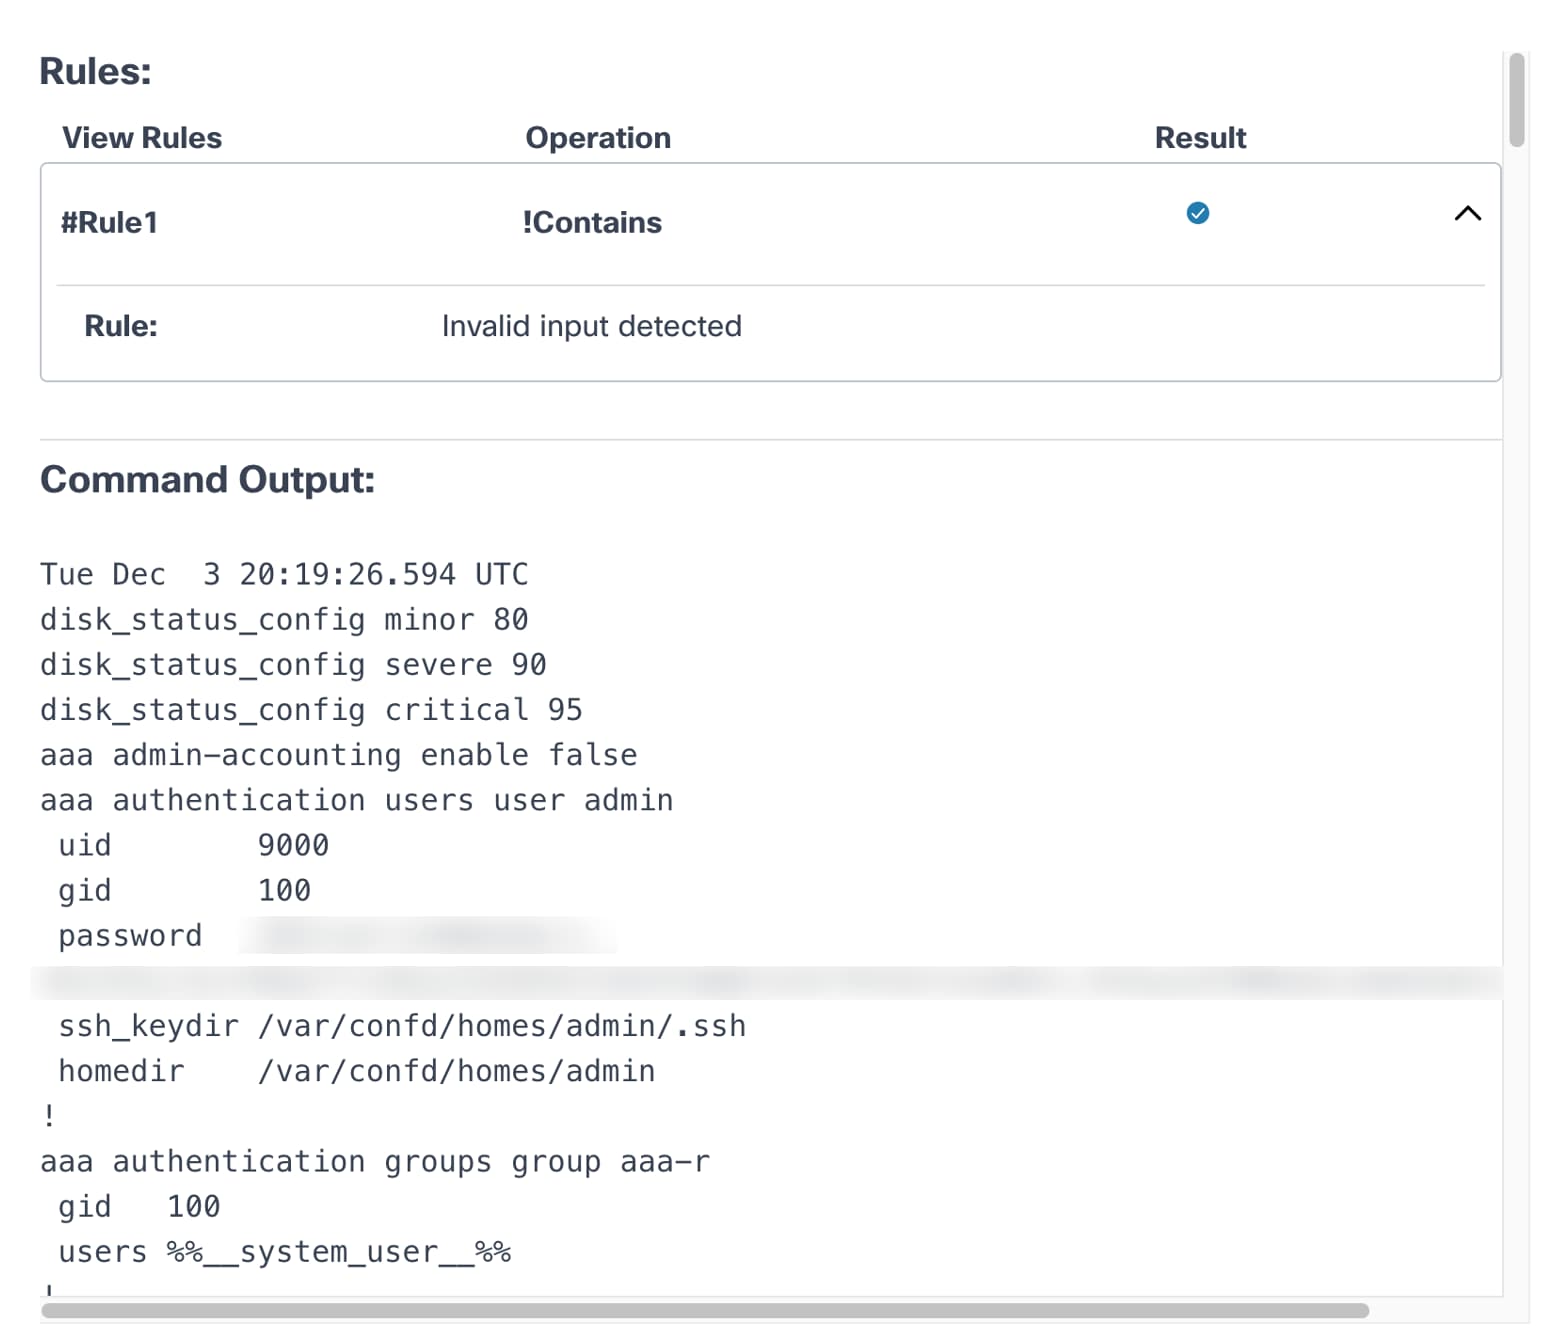Viewport: 1560px width, 1340px height.
Task: Click the horizontal scrollbar at the bottom
Action: [705, 1311]
